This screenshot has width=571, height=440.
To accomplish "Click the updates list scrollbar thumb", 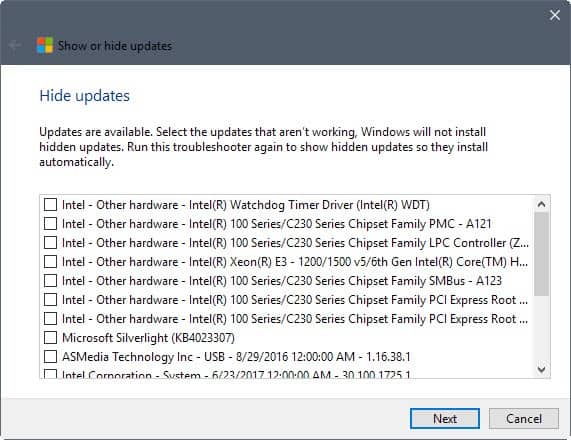I will [x=542, y=254].
